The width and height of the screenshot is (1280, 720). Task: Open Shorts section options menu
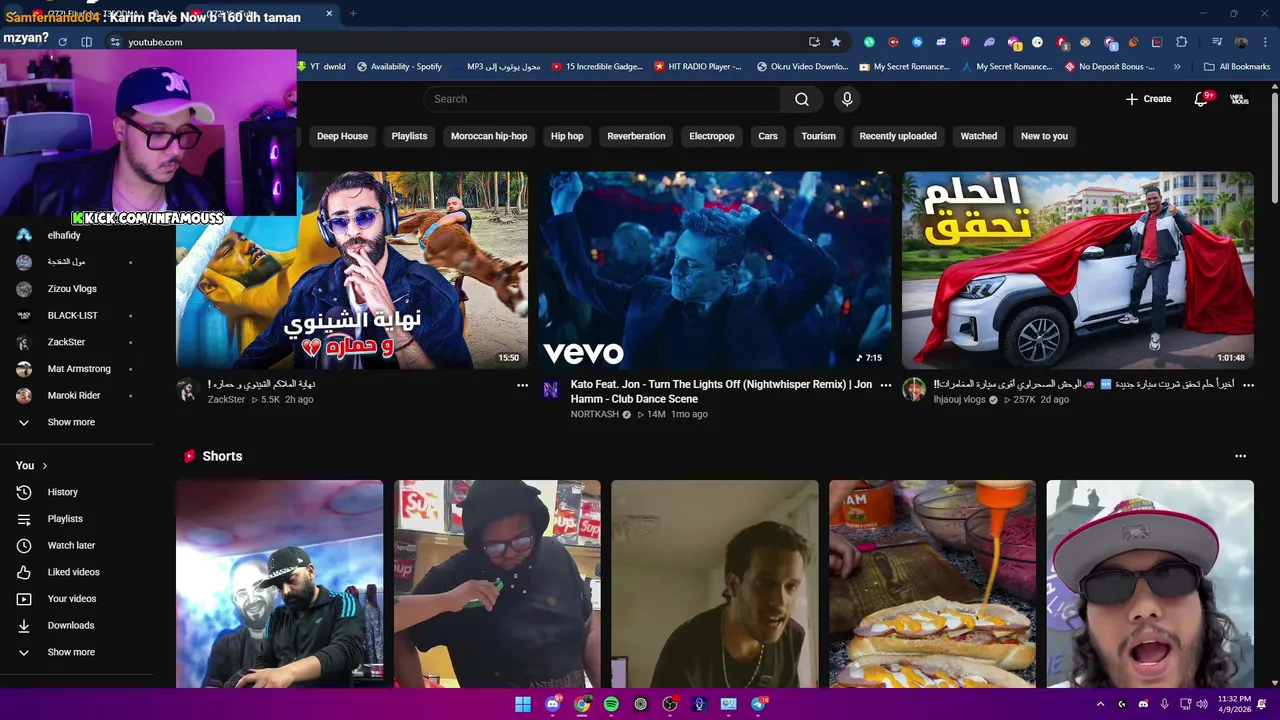1240,456
